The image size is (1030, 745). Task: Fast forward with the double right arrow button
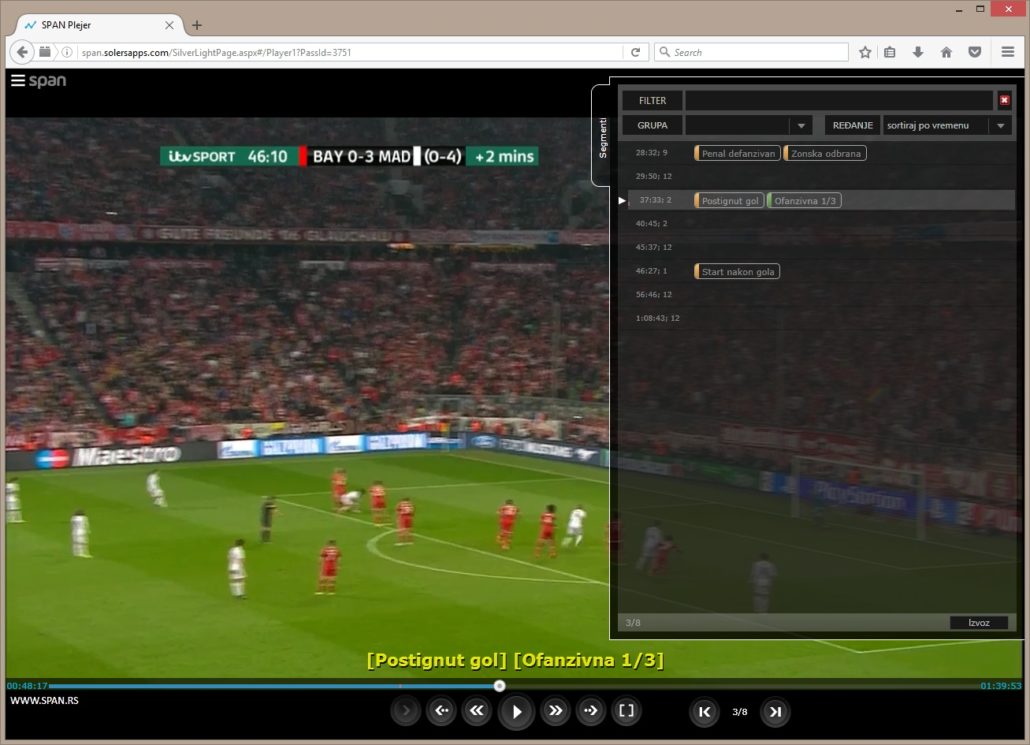[x=555, y=710]
